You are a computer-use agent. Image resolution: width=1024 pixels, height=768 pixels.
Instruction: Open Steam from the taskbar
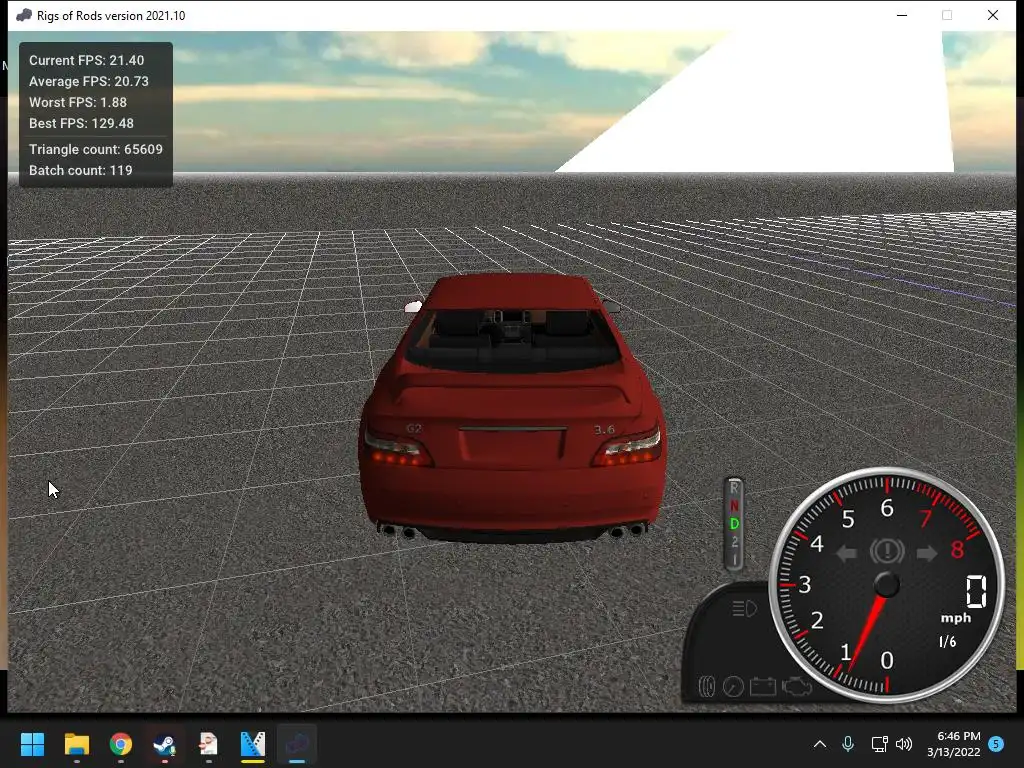pos(165,744)
